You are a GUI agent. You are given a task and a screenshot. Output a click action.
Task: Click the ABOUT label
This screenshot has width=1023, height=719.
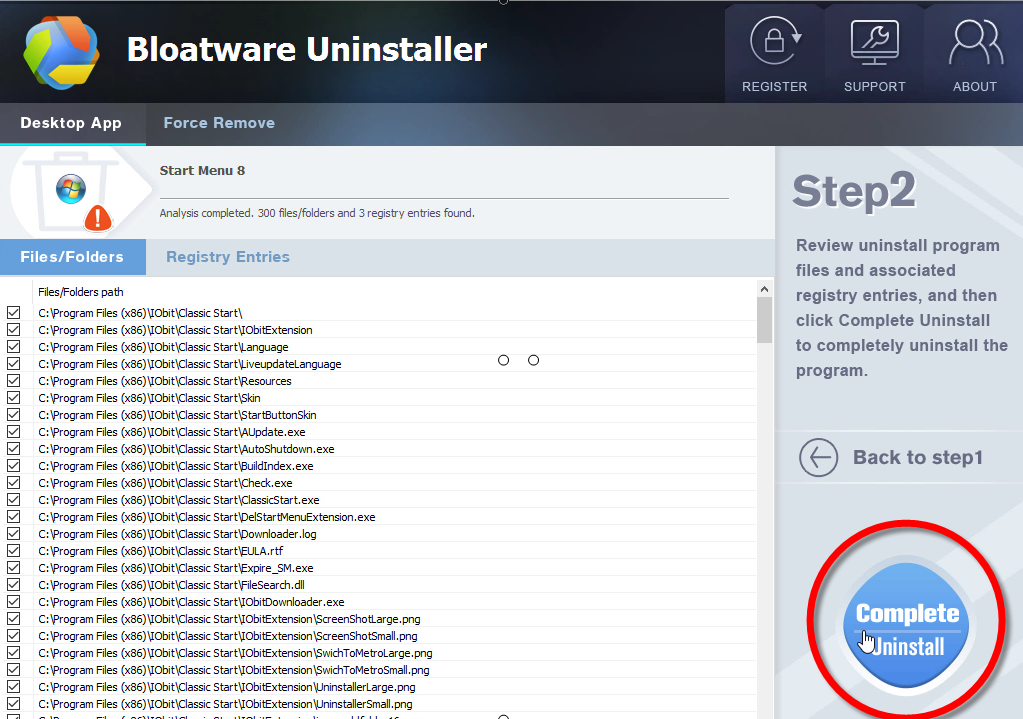point(975,87)
